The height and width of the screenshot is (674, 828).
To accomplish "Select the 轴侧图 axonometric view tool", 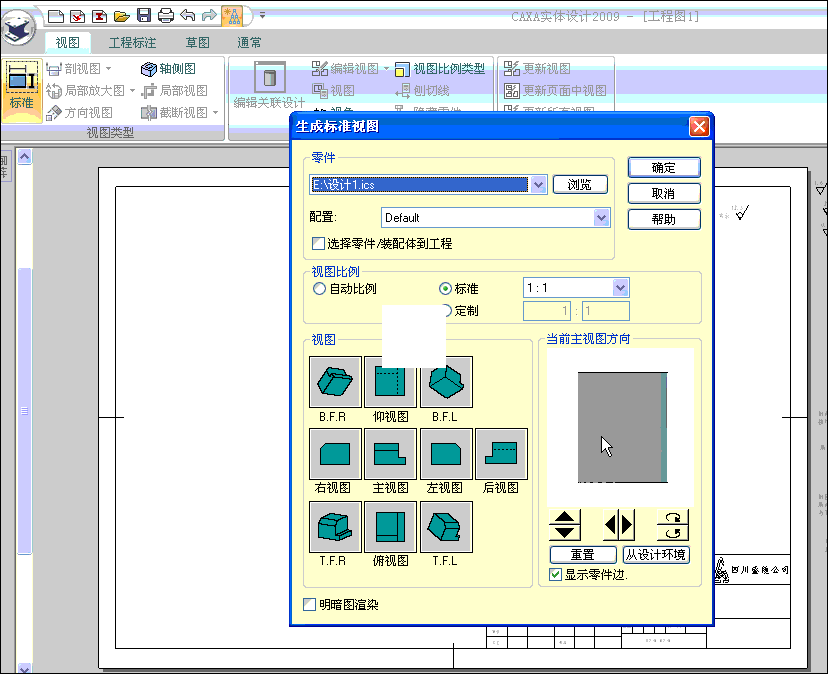I will [168, 69].
